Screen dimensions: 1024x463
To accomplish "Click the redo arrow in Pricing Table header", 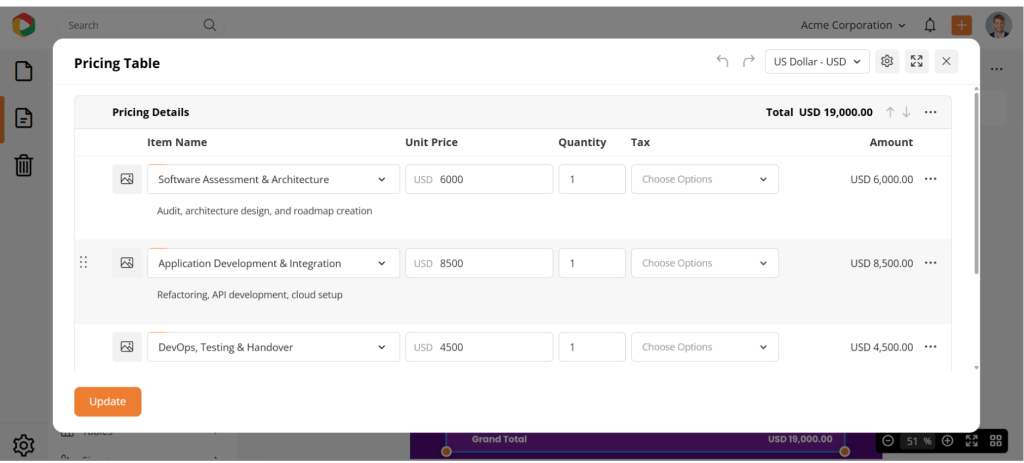I will coord(748,62).
